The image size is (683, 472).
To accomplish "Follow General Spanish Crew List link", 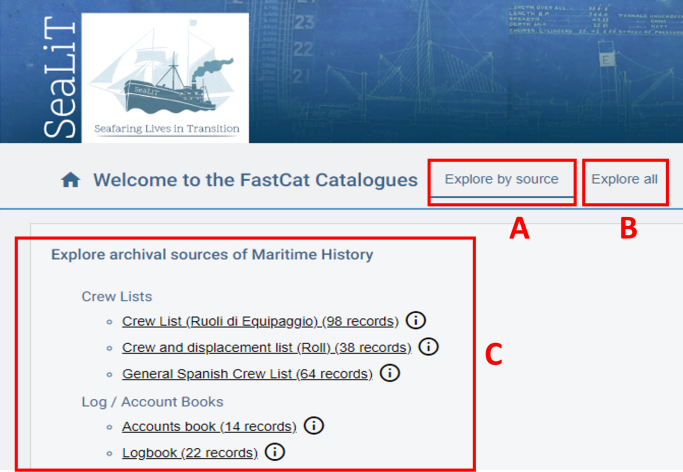I will point(247,374).
